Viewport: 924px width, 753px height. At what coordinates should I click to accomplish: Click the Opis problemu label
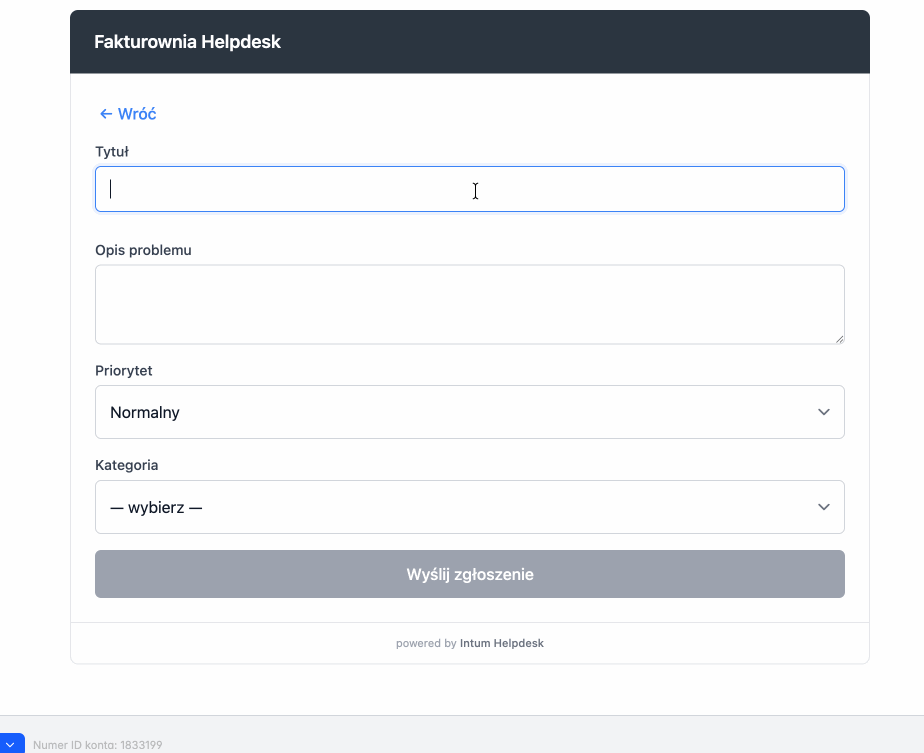pos(143,250)
